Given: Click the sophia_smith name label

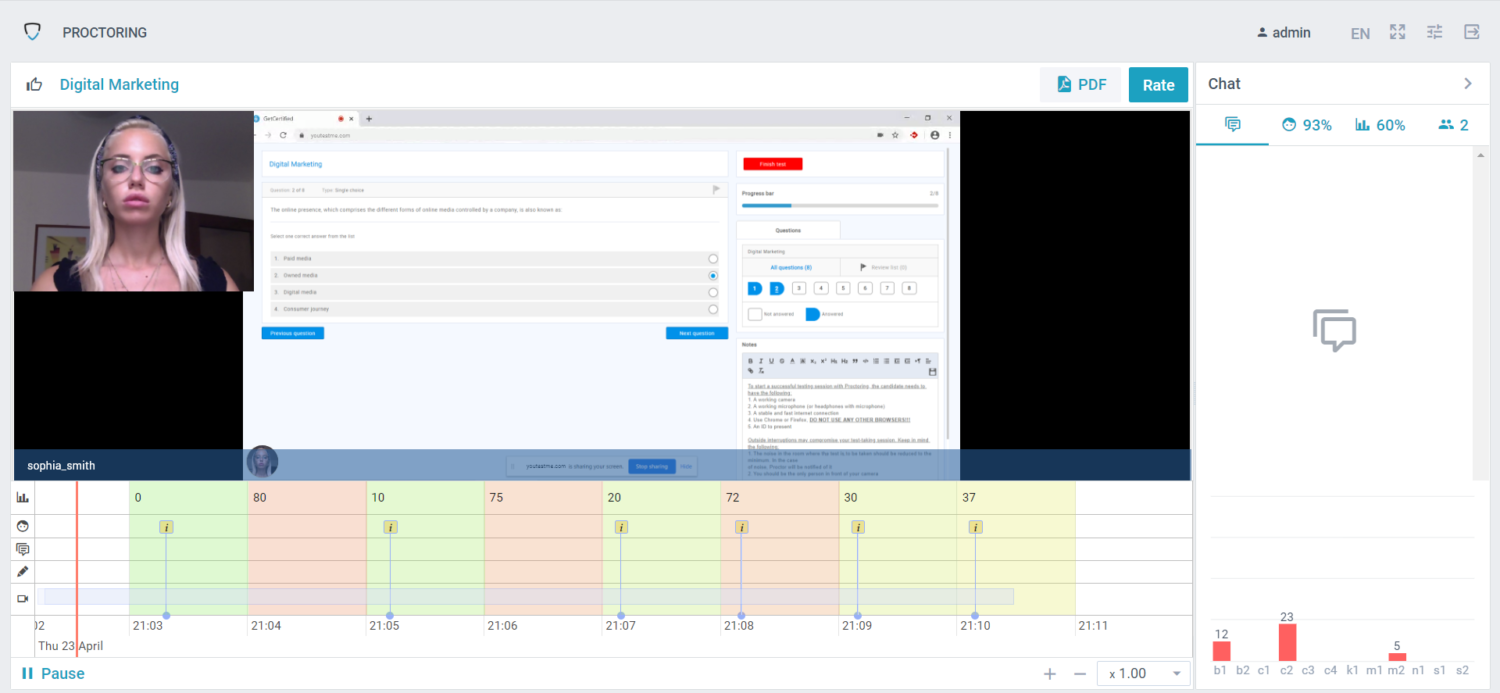Looking at the screenshot, I should [x=61, y=465].
